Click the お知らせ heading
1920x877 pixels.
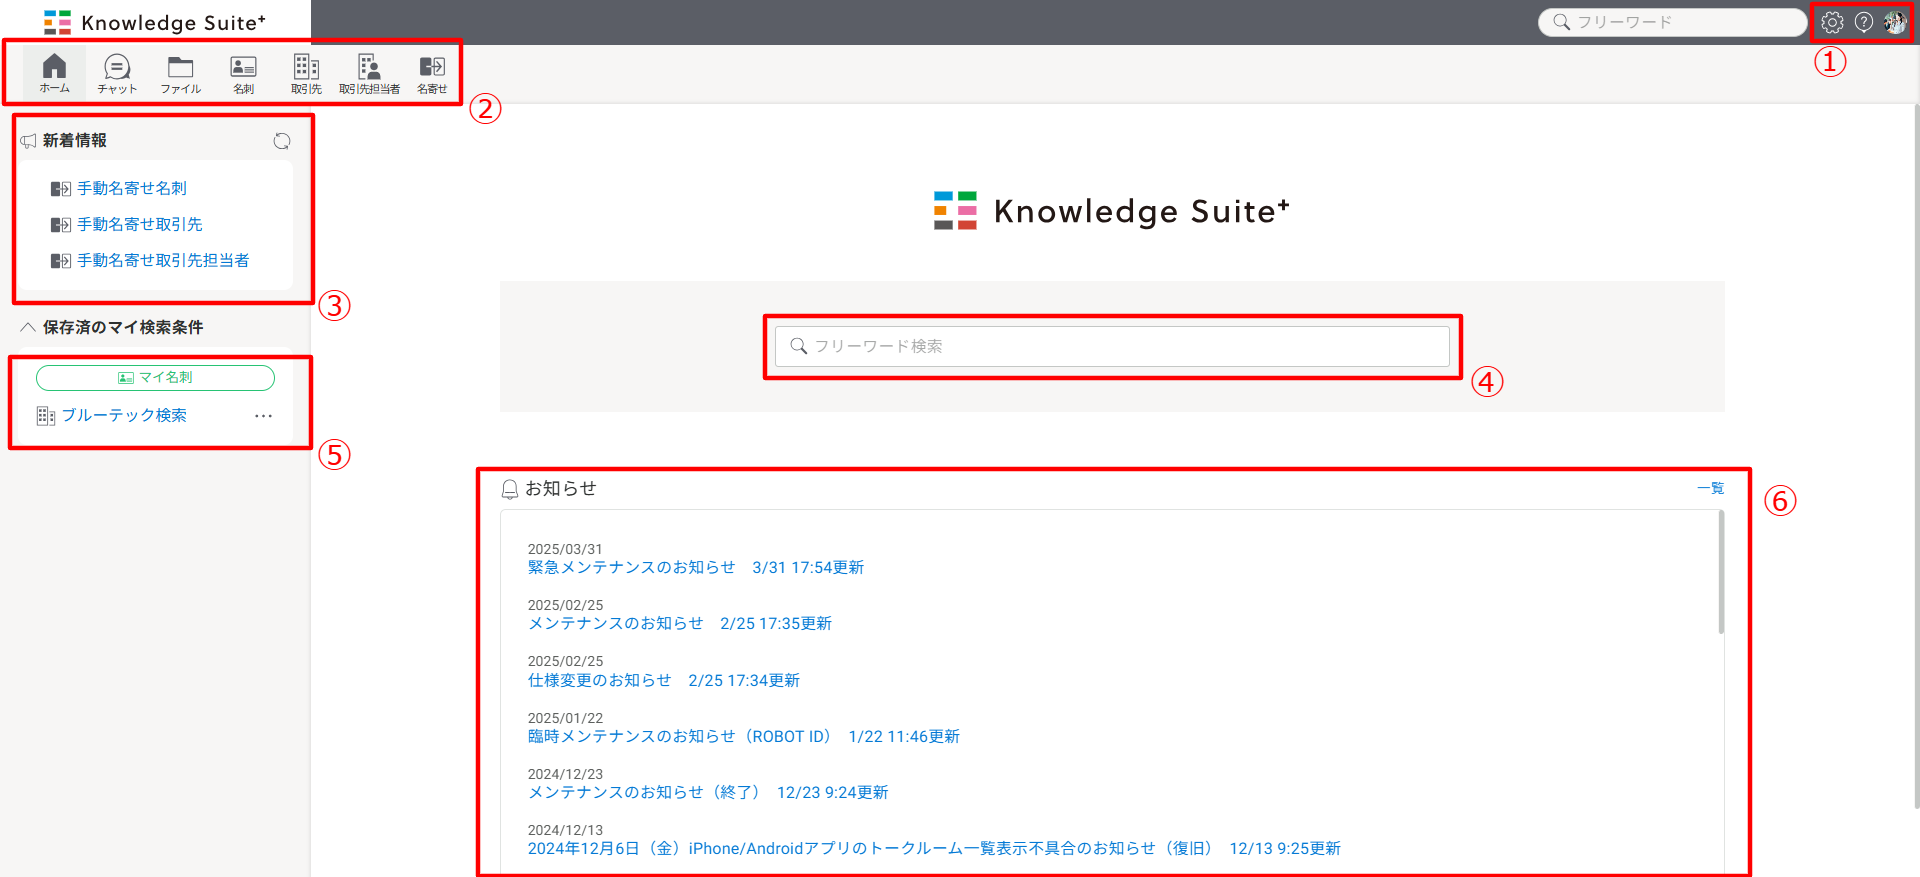pos(561,488)
